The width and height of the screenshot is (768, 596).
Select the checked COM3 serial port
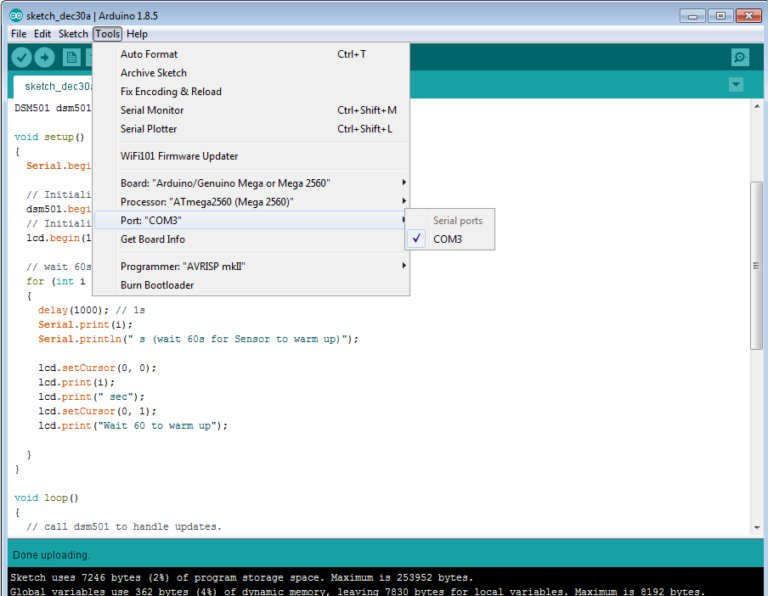click(x=447, y=240)
